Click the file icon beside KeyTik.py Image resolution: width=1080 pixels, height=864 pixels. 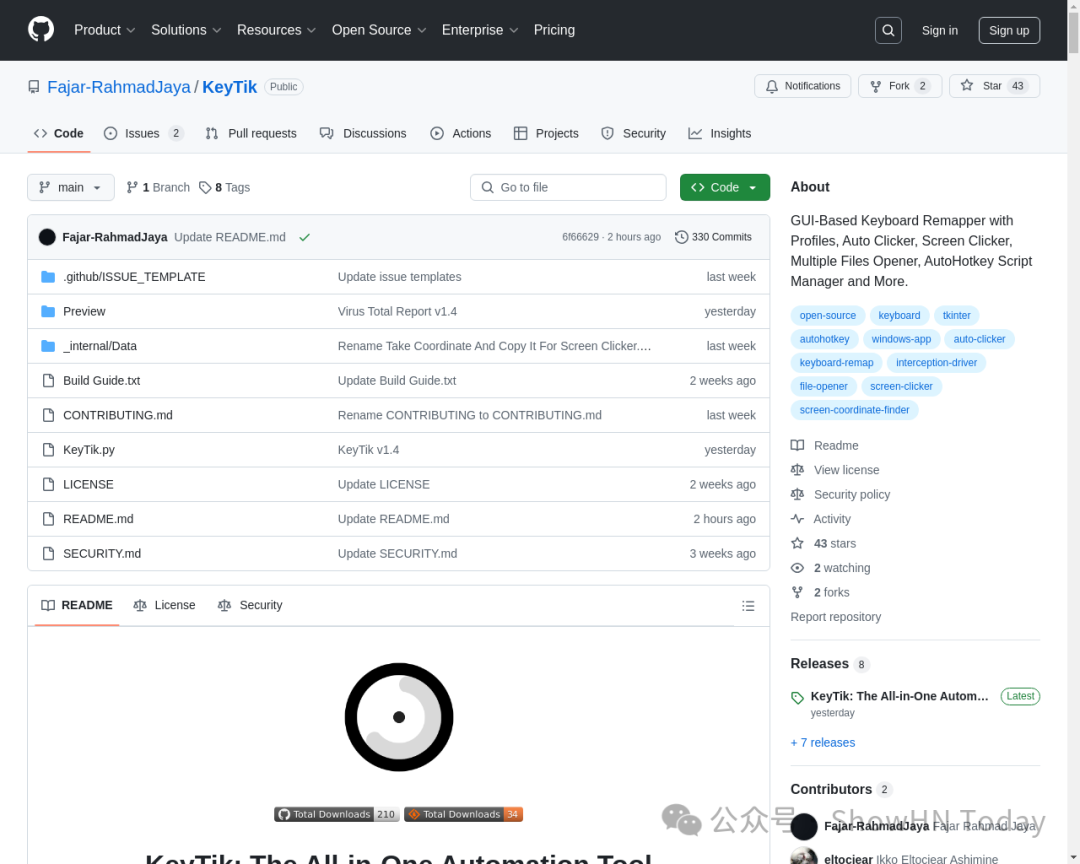pos(48,449)
